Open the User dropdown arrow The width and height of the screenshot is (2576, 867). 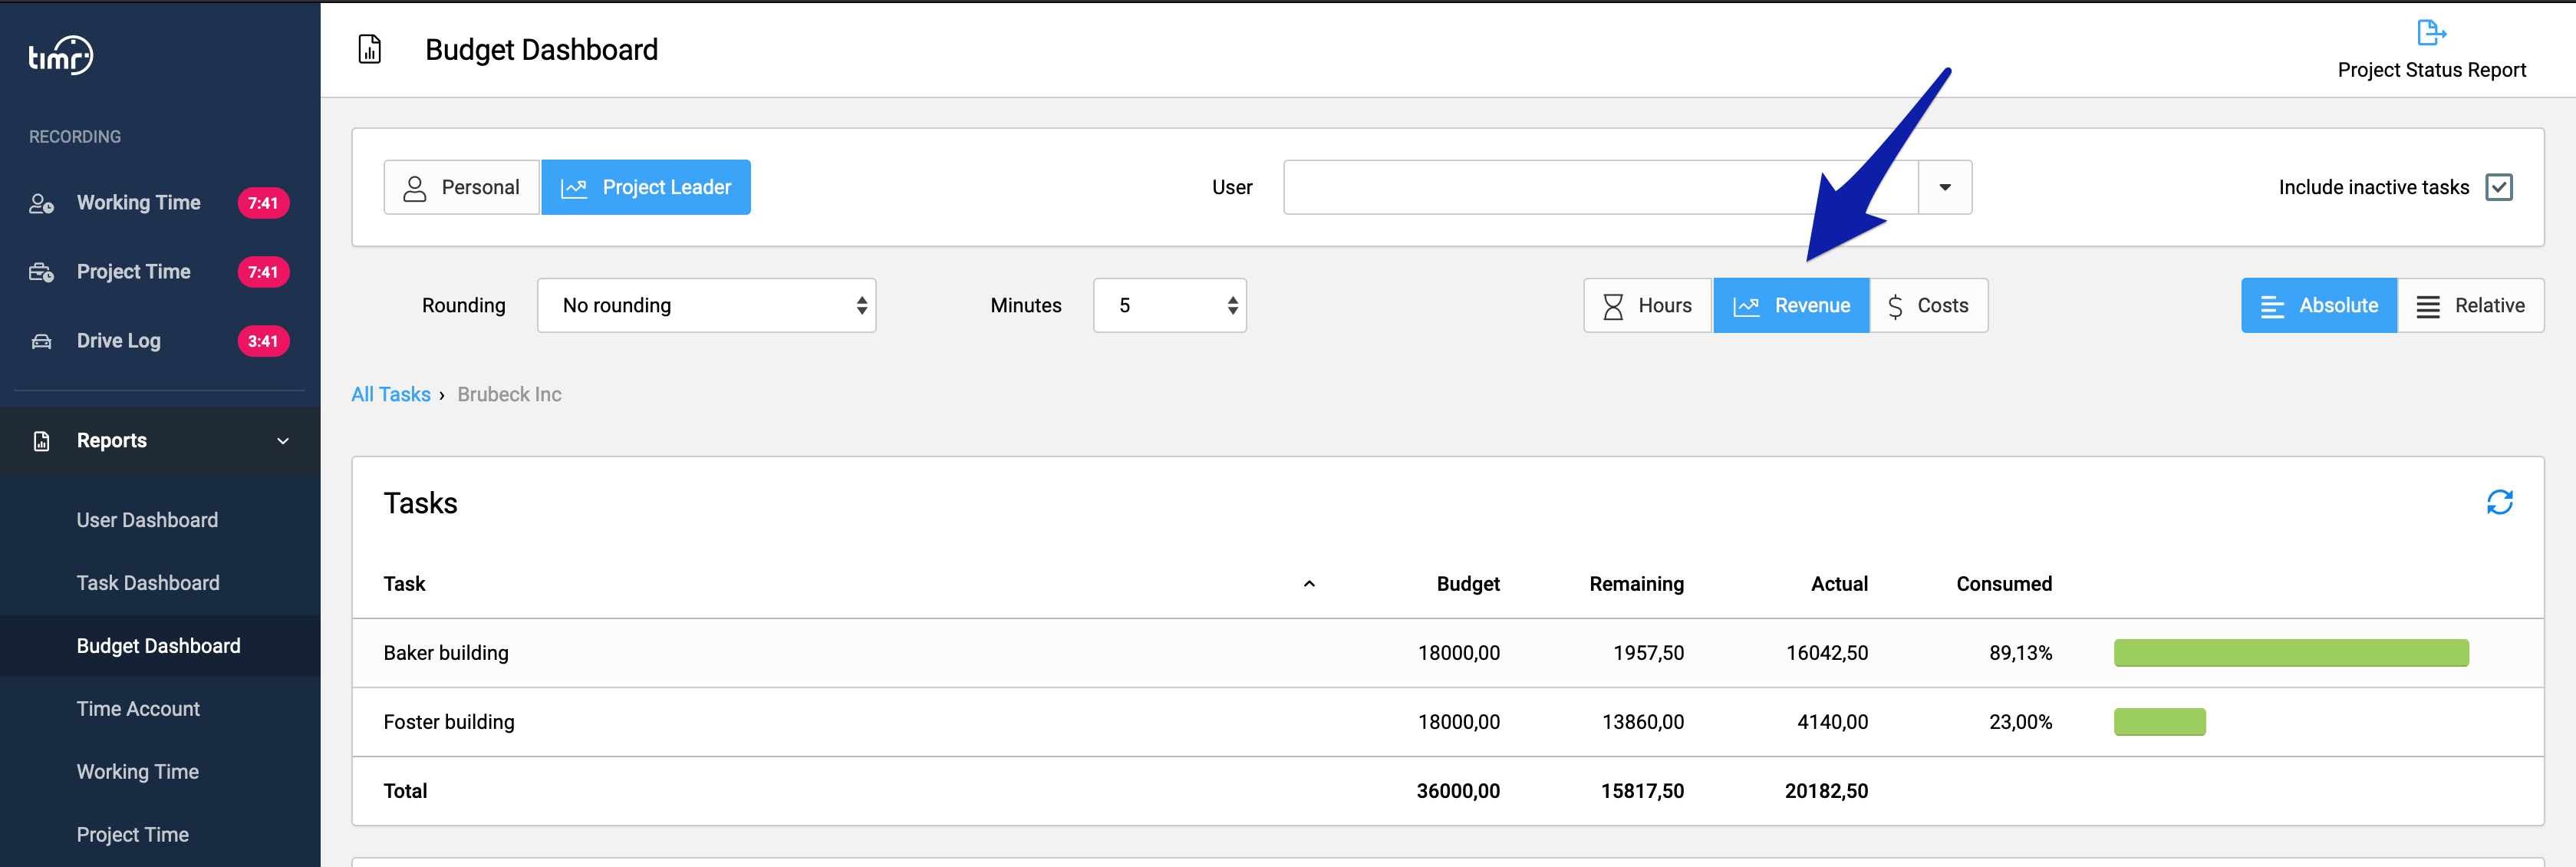[1945, 188]
